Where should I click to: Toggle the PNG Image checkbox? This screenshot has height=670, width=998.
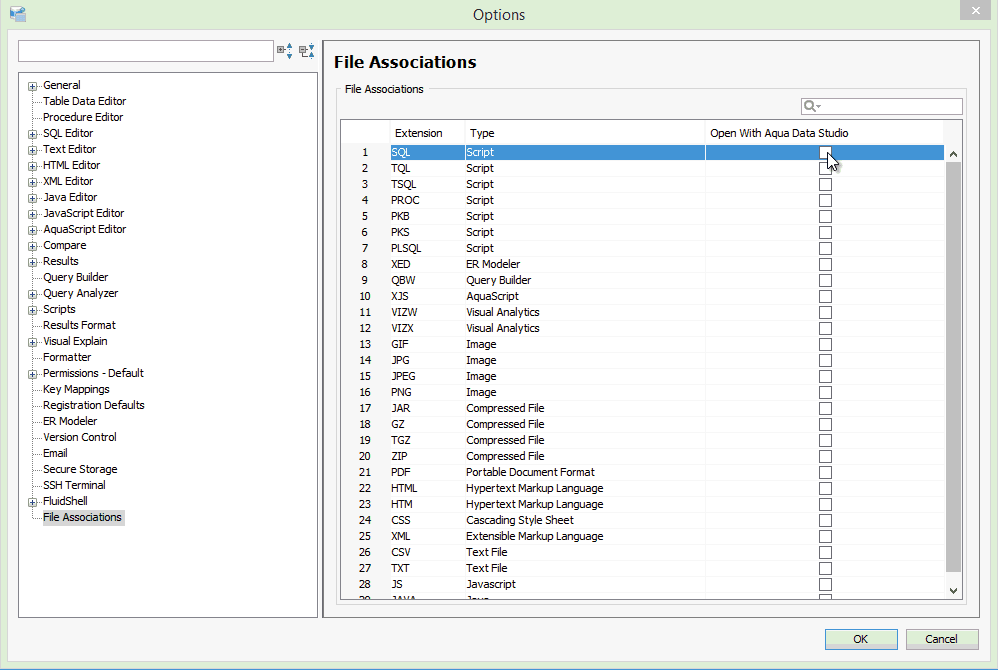tap(825, 393)
